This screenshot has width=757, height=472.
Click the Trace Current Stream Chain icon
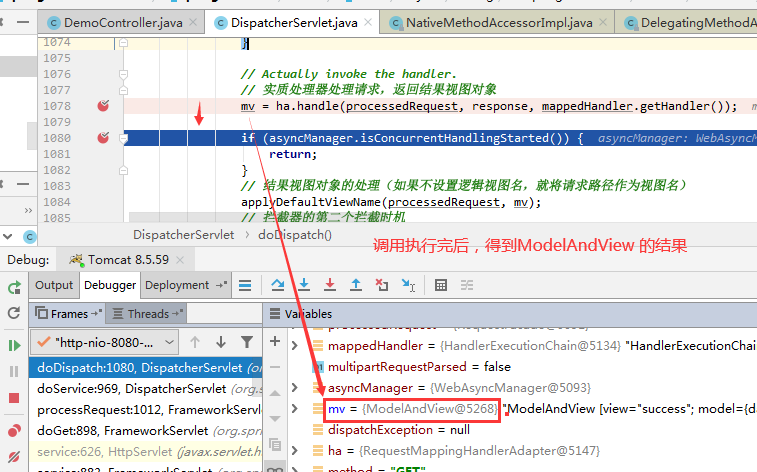coord(467,285)
